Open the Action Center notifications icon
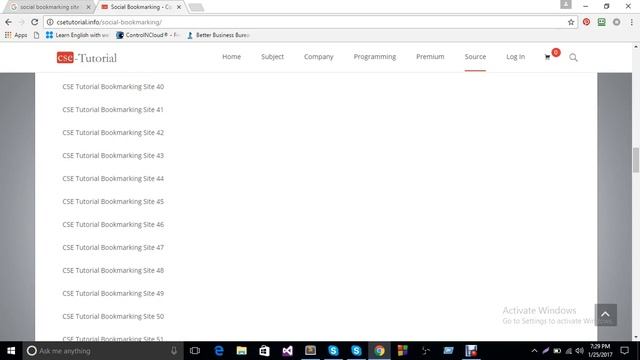Viewport: 640px width, 360px height. [x=624, y=351]
